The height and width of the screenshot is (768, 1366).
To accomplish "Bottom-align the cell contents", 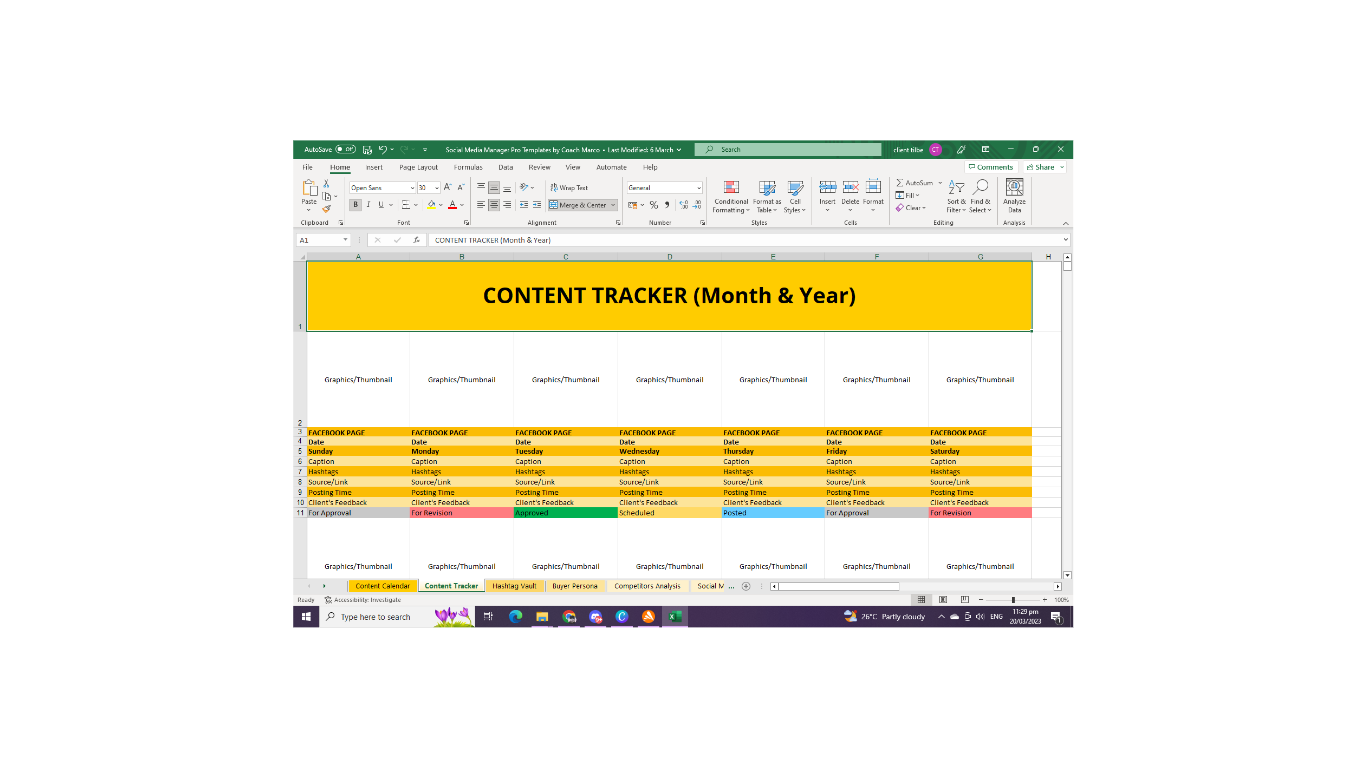I will (507, 187).
